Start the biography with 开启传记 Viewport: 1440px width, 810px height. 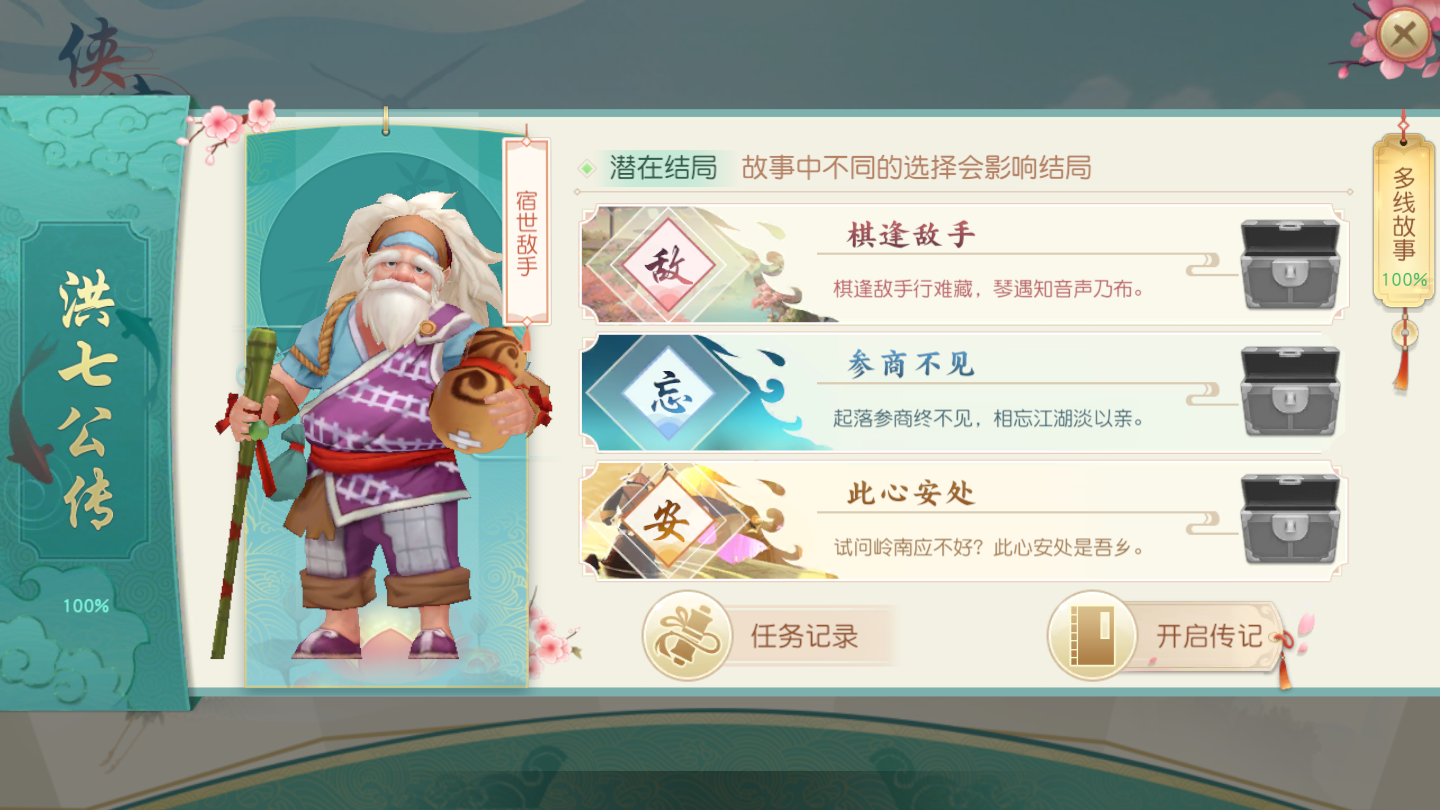pyautogui.click(x=1168, y=636)
